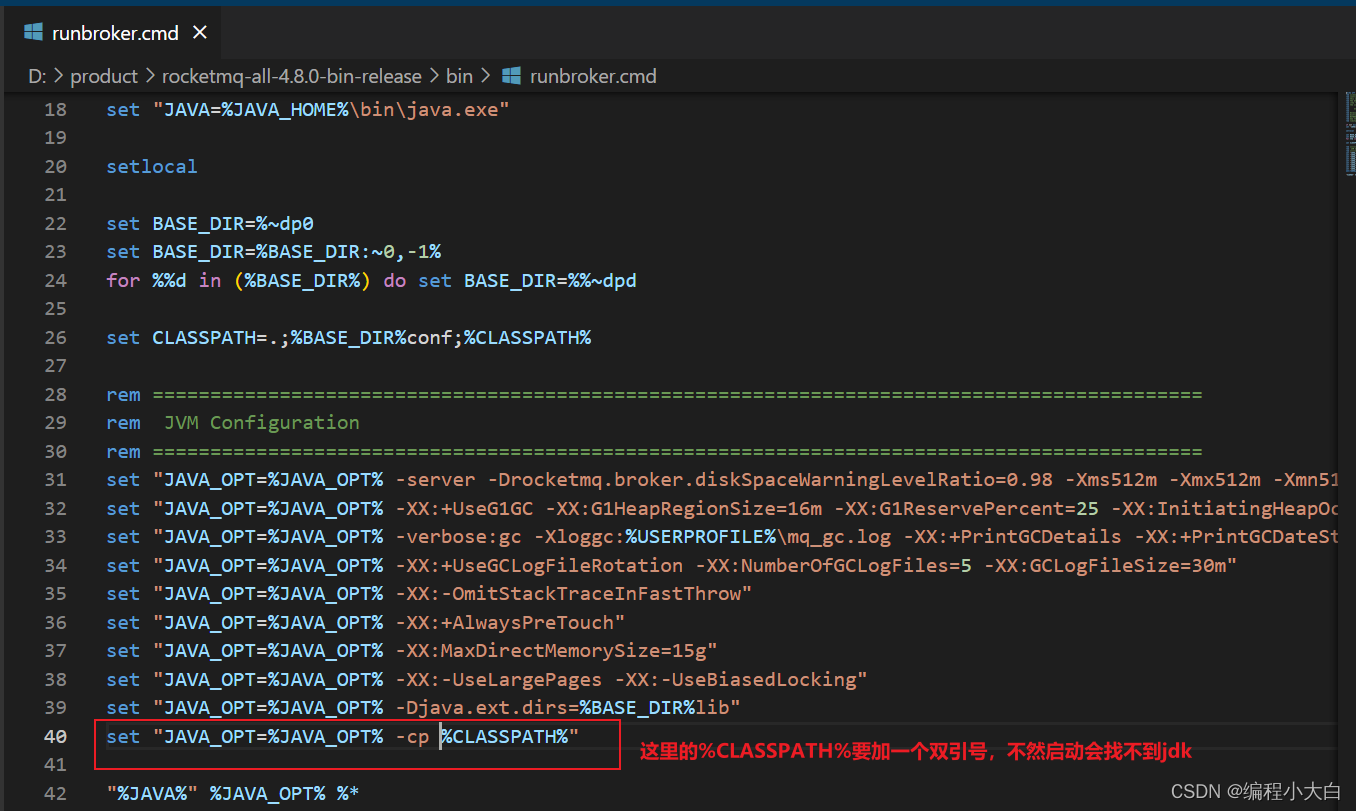Click the '-XX:-OmitStackTraceInFastThrow' text
The height and width of the screenshot is (811, 1356).
coord(568,593)
